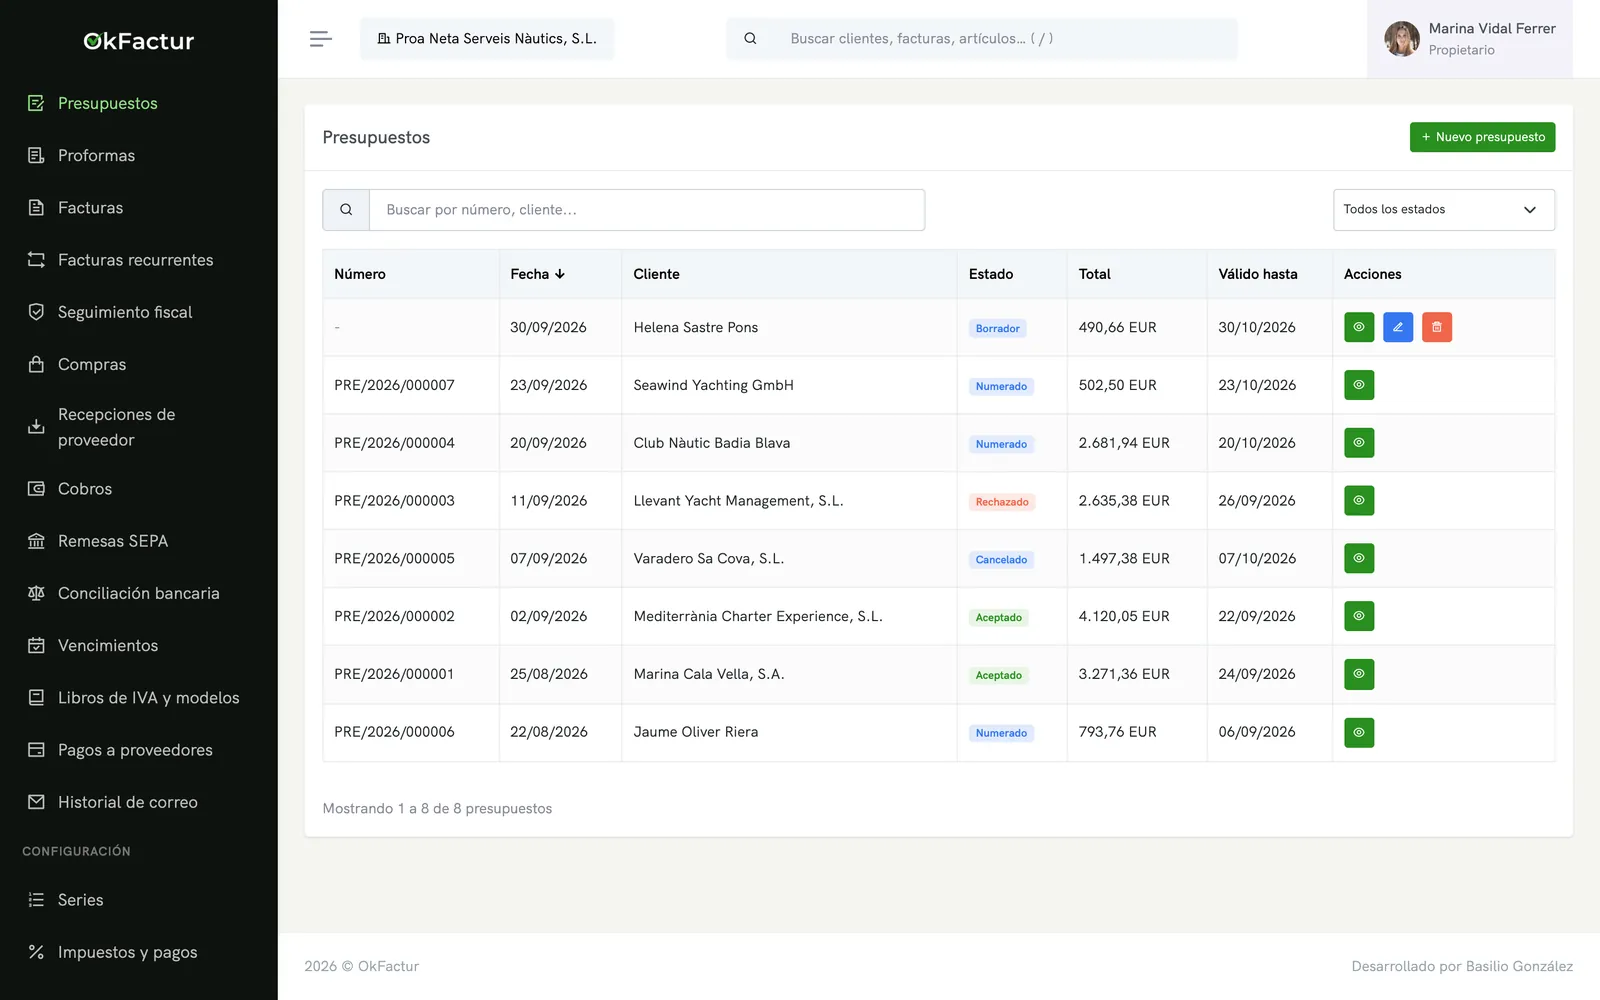
Task: Focus the Buscar por número, cliente field
Action: tap(647, 210)
